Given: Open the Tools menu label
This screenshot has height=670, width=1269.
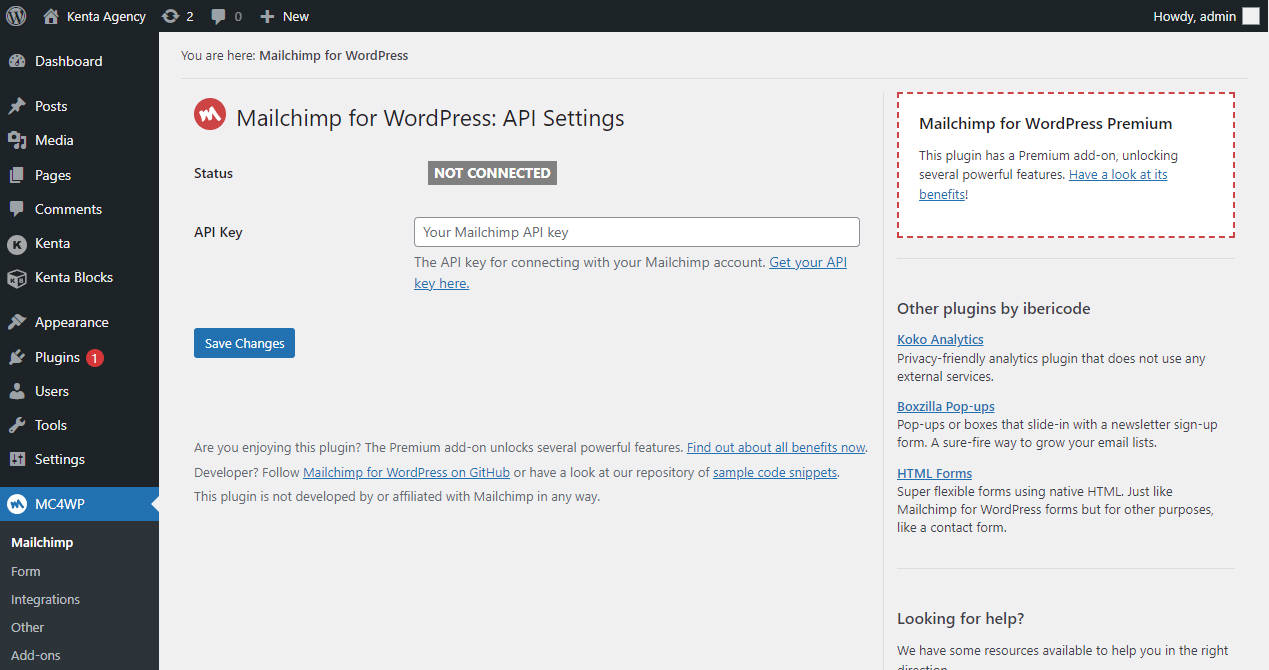Looking at the screenshot, I should (51, 425).
